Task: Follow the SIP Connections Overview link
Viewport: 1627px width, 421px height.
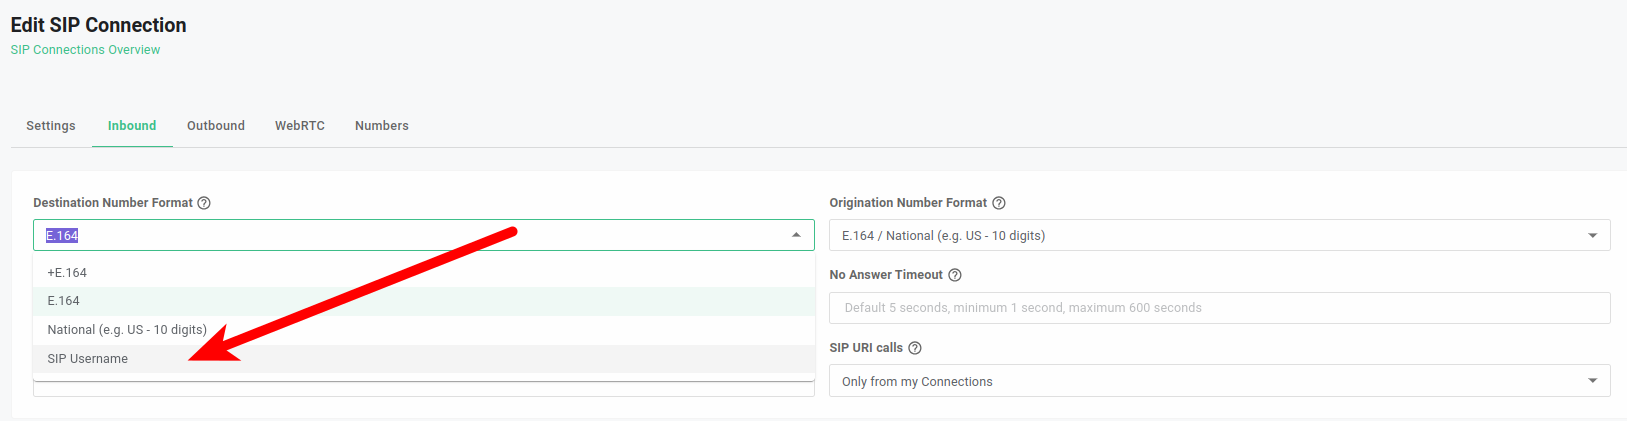Action: point(85,50)
